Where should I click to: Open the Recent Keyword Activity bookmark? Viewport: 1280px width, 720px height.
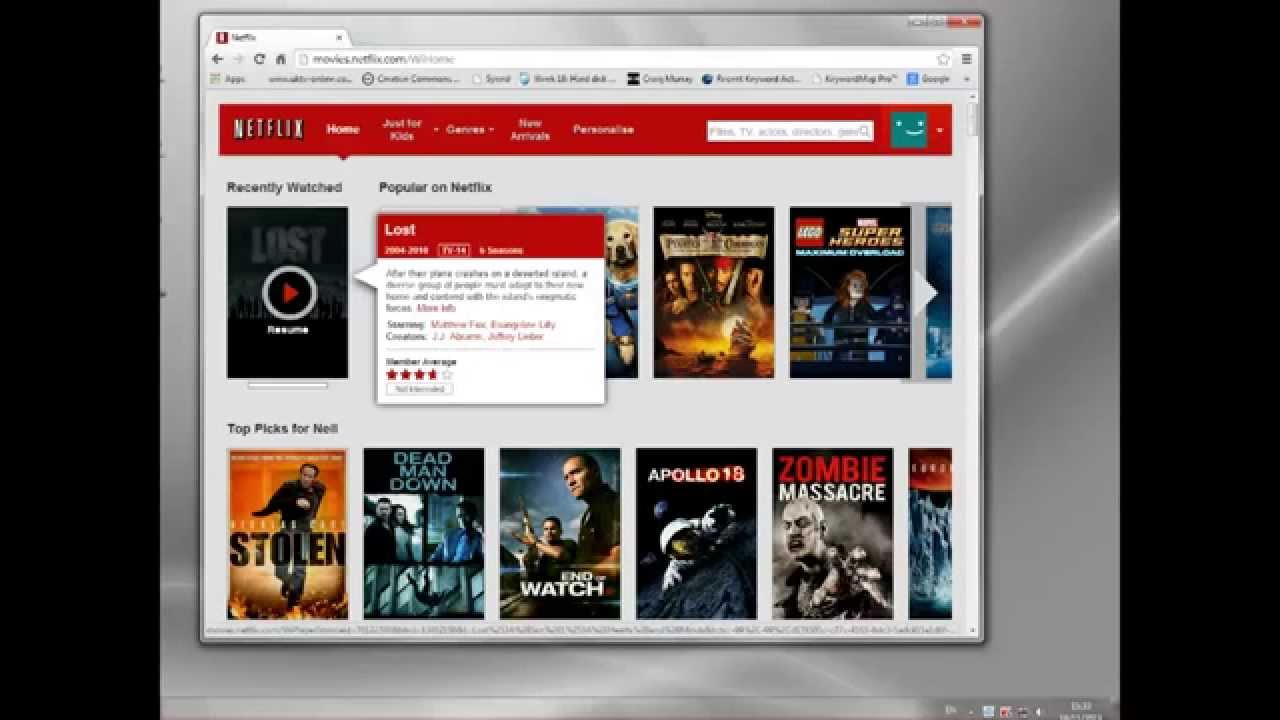[x=751, y=78]
